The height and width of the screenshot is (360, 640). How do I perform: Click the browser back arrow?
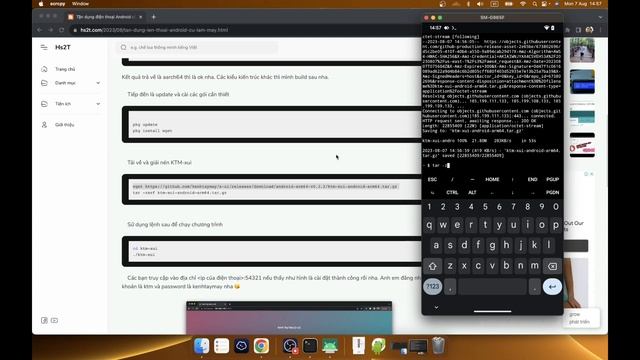click(x=40, y=30)
